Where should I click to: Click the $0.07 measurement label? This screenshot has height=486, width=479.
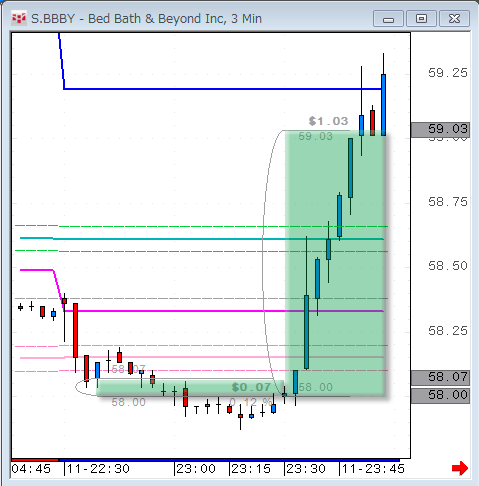coord(251,387)
